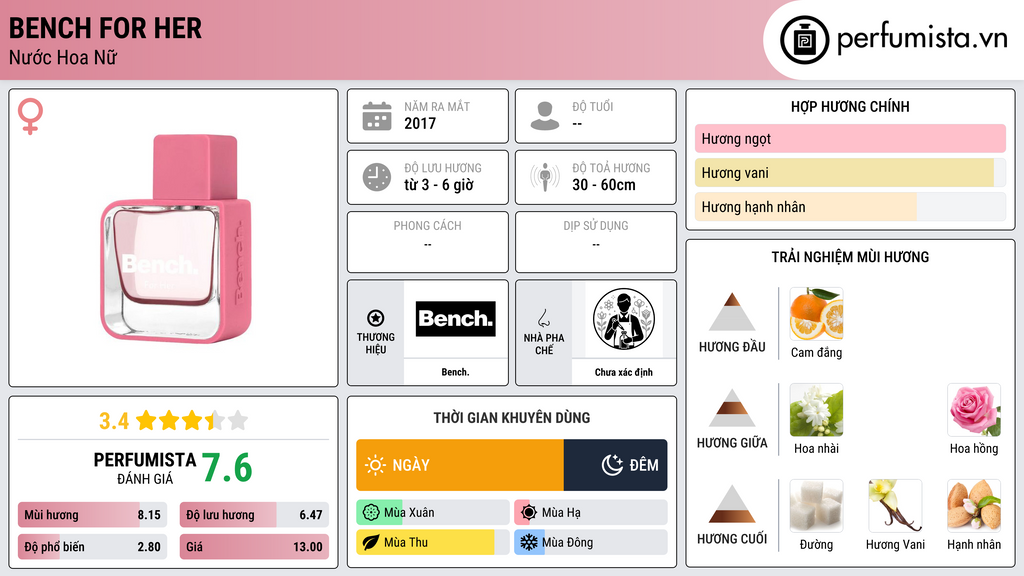Click the sun icon for Mùa Hạ
This screenshot has width=1024, height=576.
coord(529,513)
